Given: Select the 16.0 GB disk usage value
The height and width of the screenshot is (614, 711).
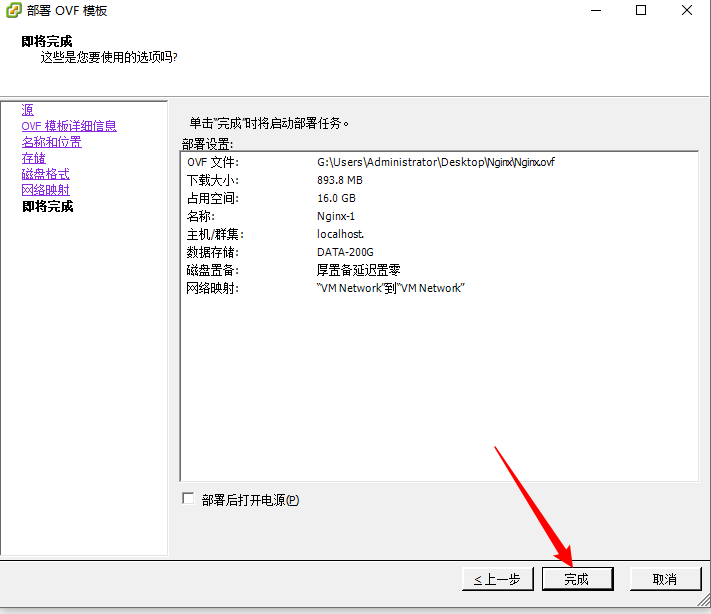Looking at the screenshot, I should pyautogui.click(x=336, y=198).
